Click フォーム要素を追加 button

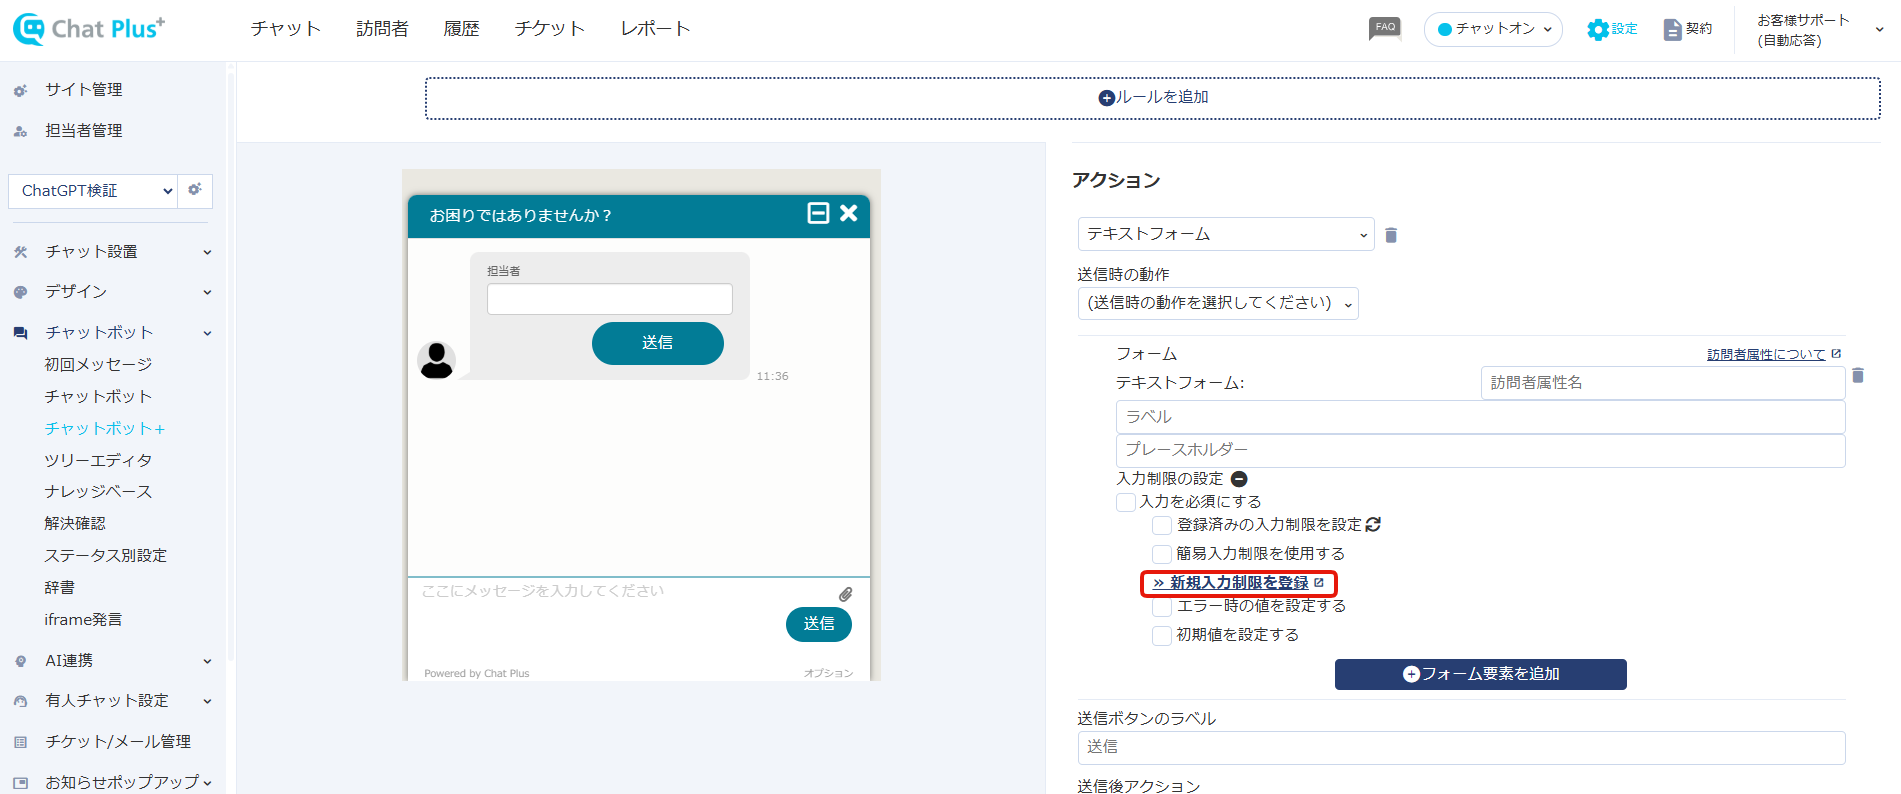1480,674
